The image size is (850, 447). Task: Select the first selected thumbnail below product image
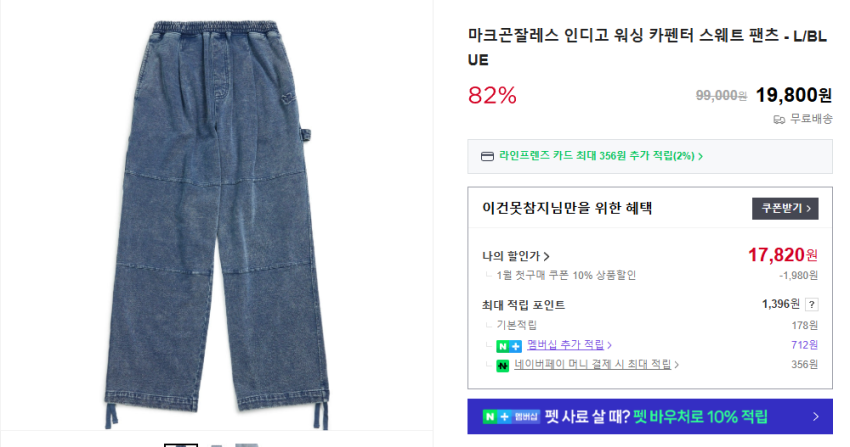181,445
